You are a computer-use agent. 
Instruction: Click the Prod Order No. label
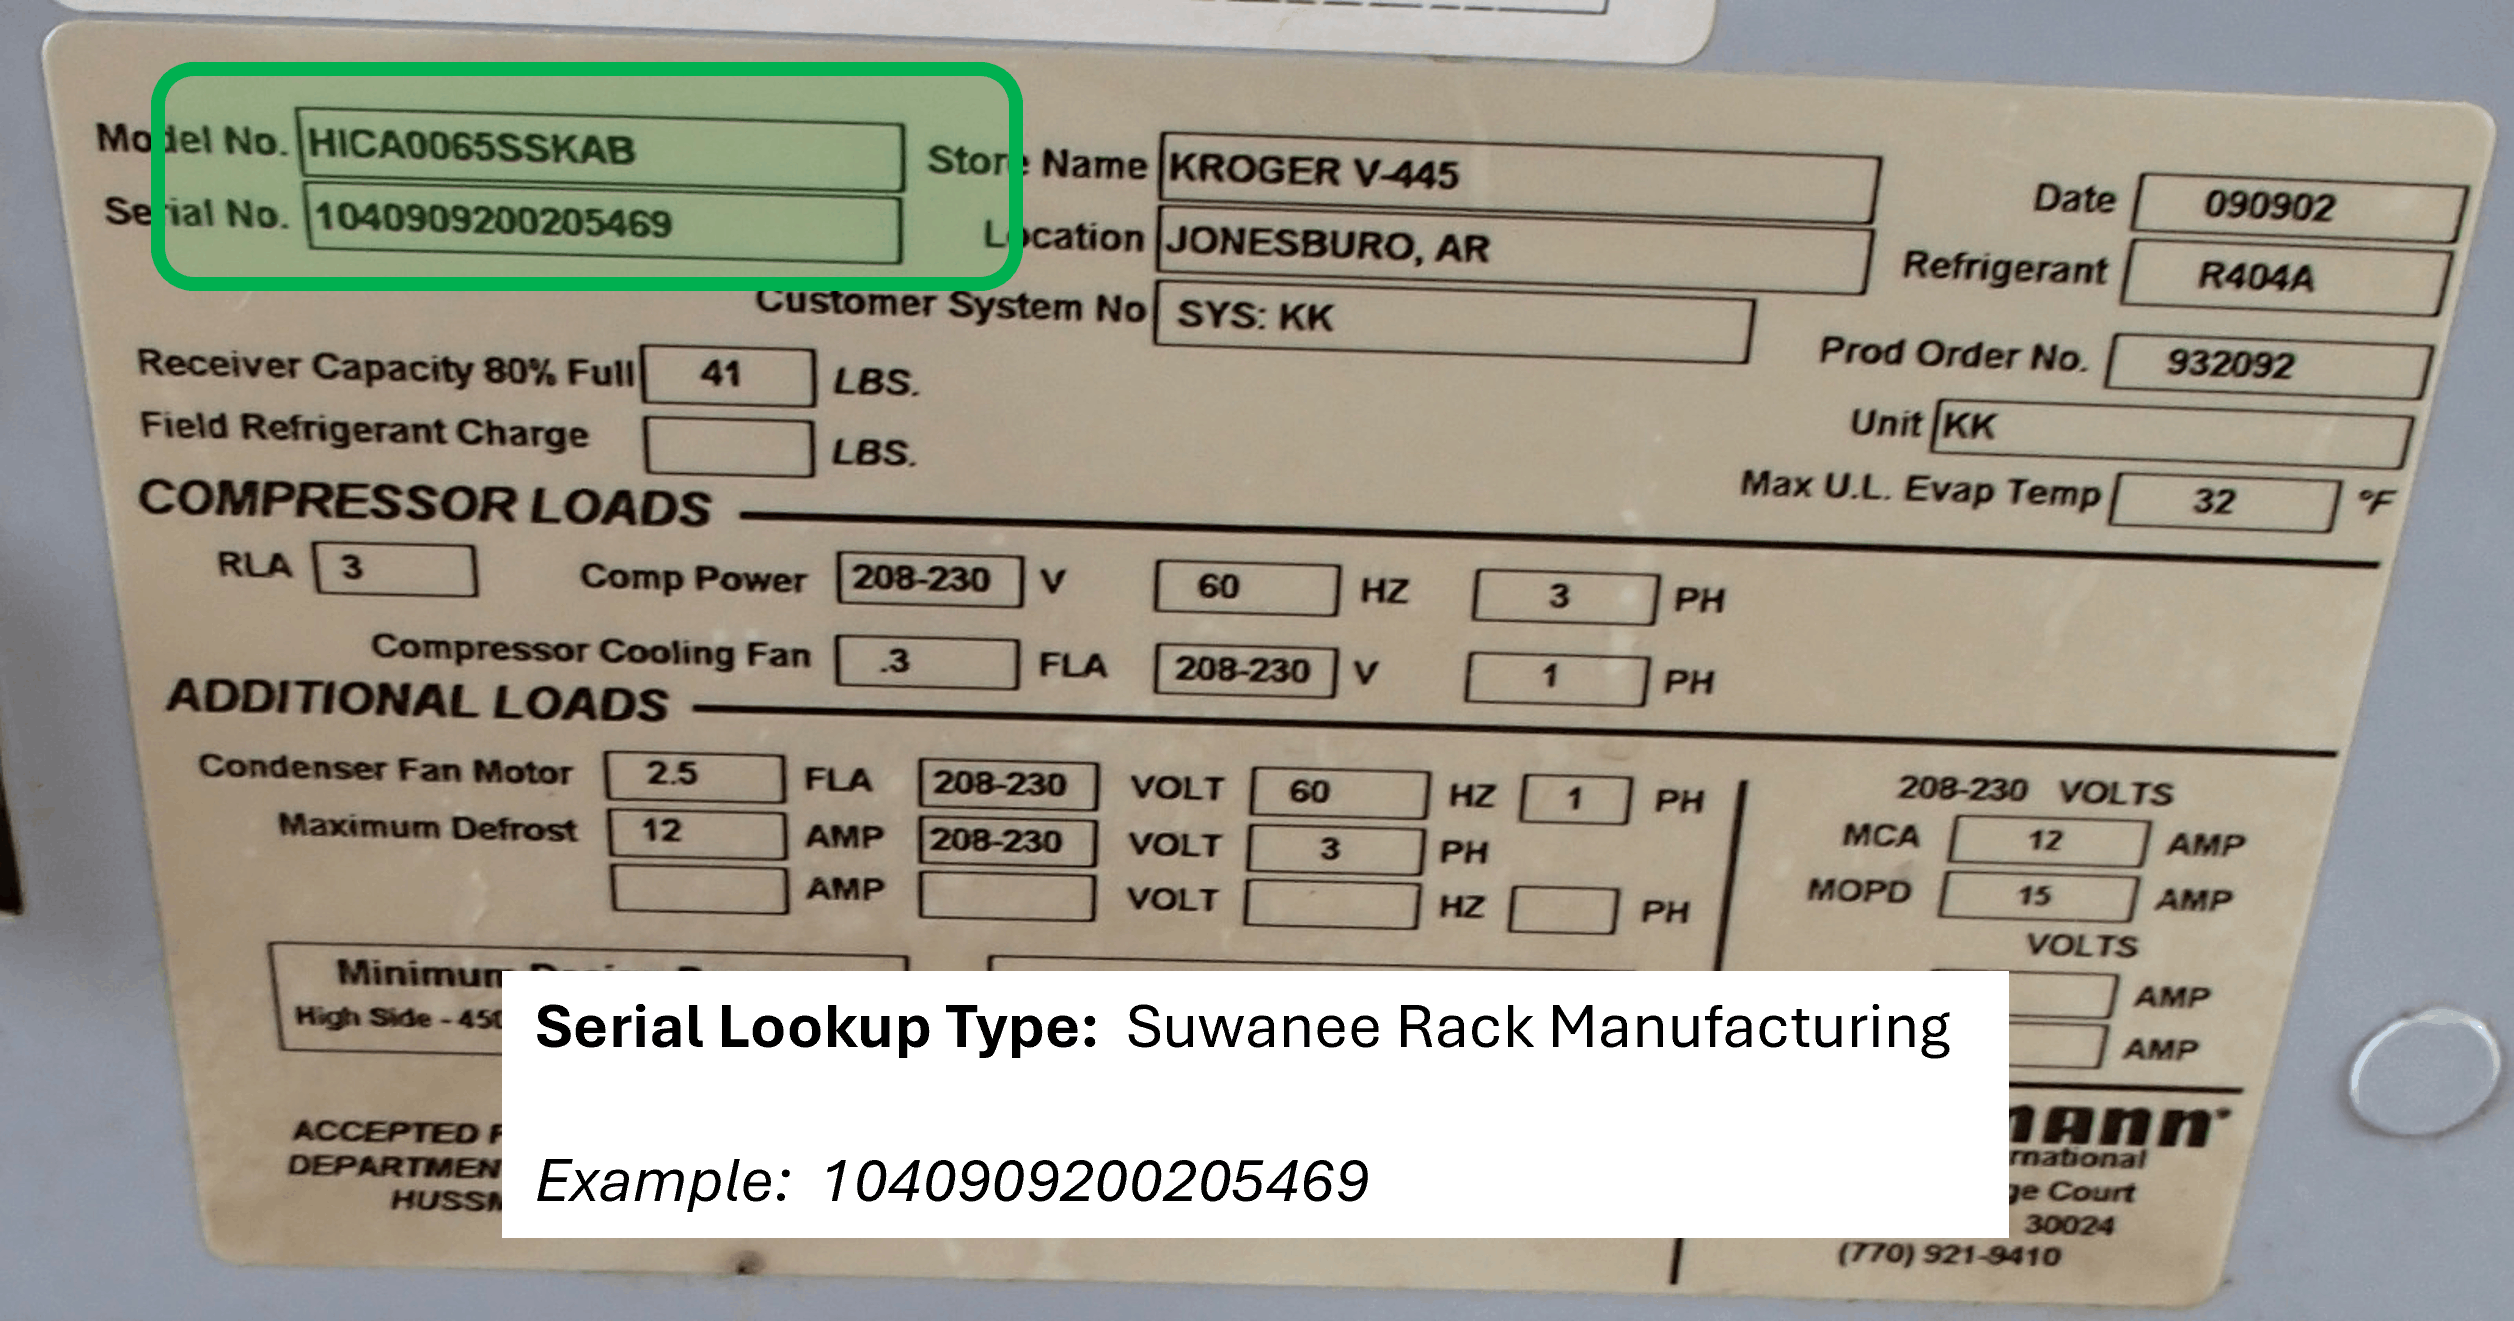[x=1953, y=354]
